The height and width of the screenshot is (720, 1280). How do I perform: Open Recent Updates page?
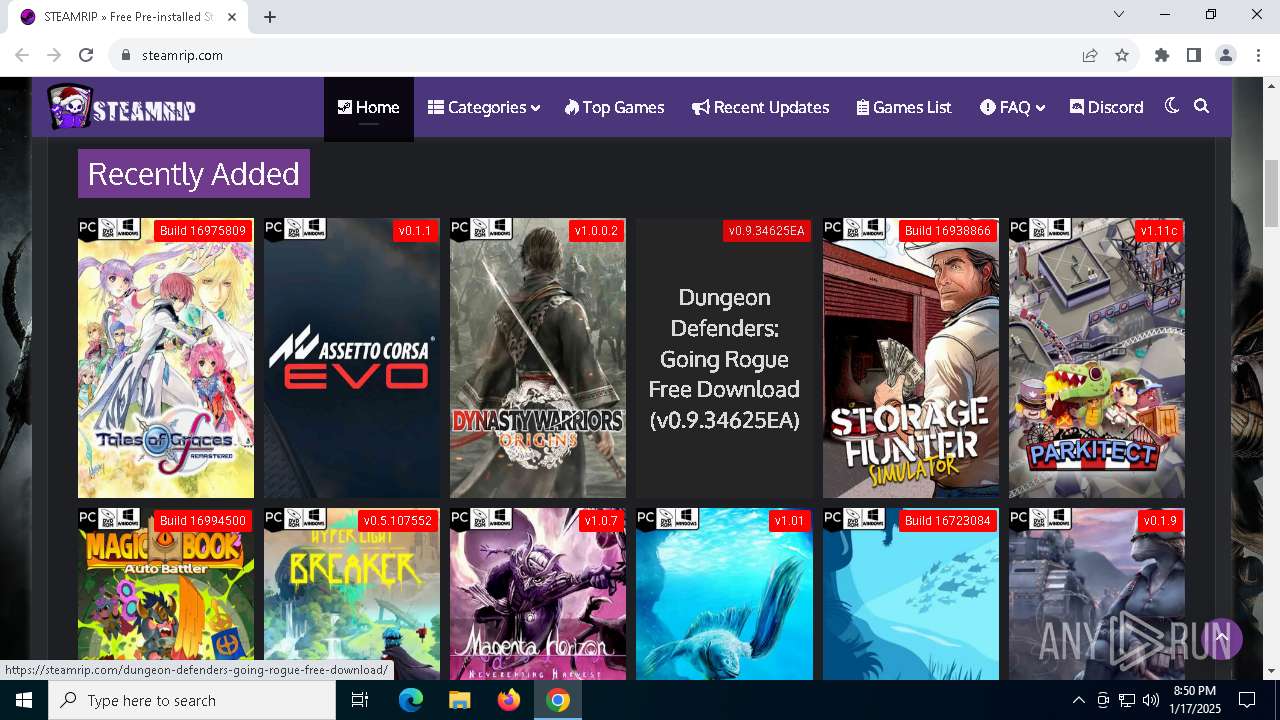(x=760, y=107)
